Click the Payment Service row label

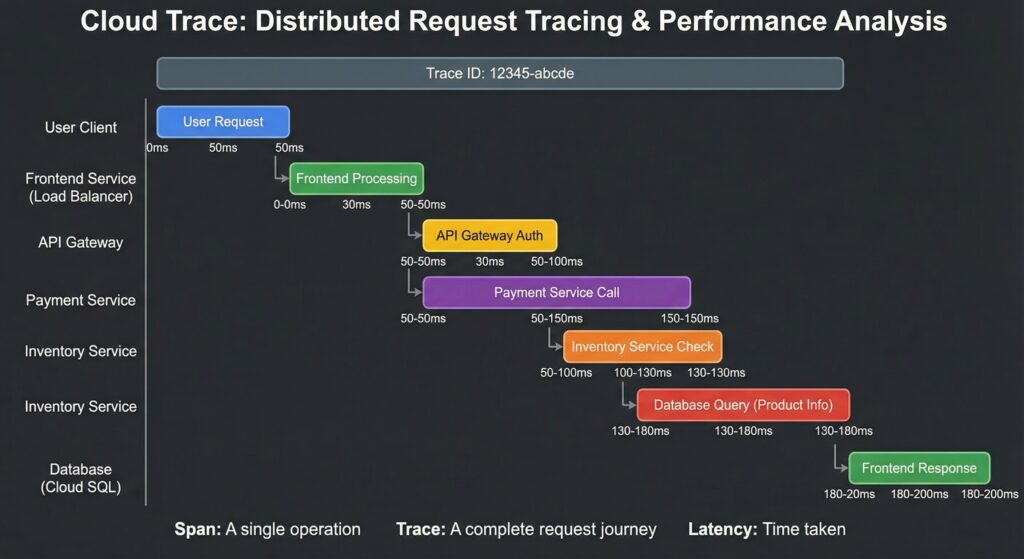pyautogui.click(x=80, y=300)
